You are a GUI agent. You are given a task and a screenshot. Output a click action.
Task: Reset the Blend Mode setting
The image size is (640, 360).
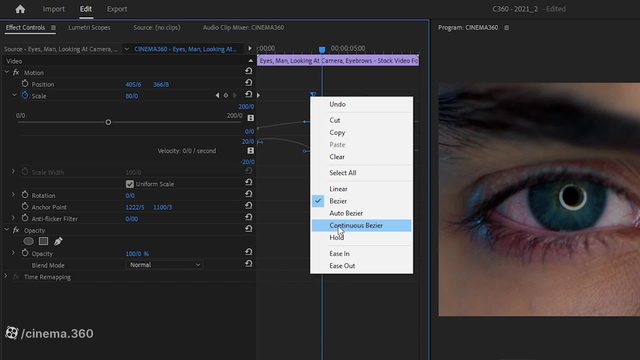click(249, 264)
